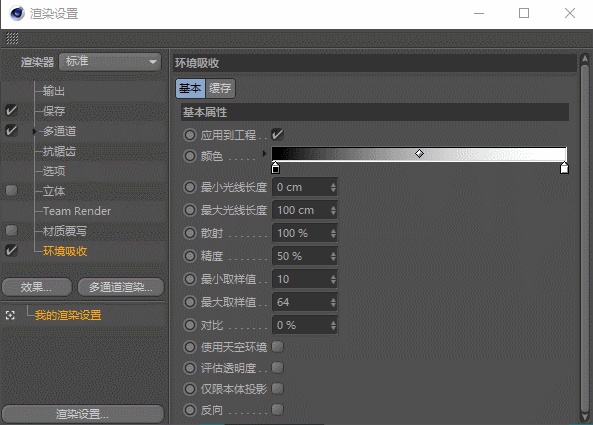This screenshot has height=425, width=593.
Task: Click the 对比 stepper arrows
Action: tap(333, 326)
